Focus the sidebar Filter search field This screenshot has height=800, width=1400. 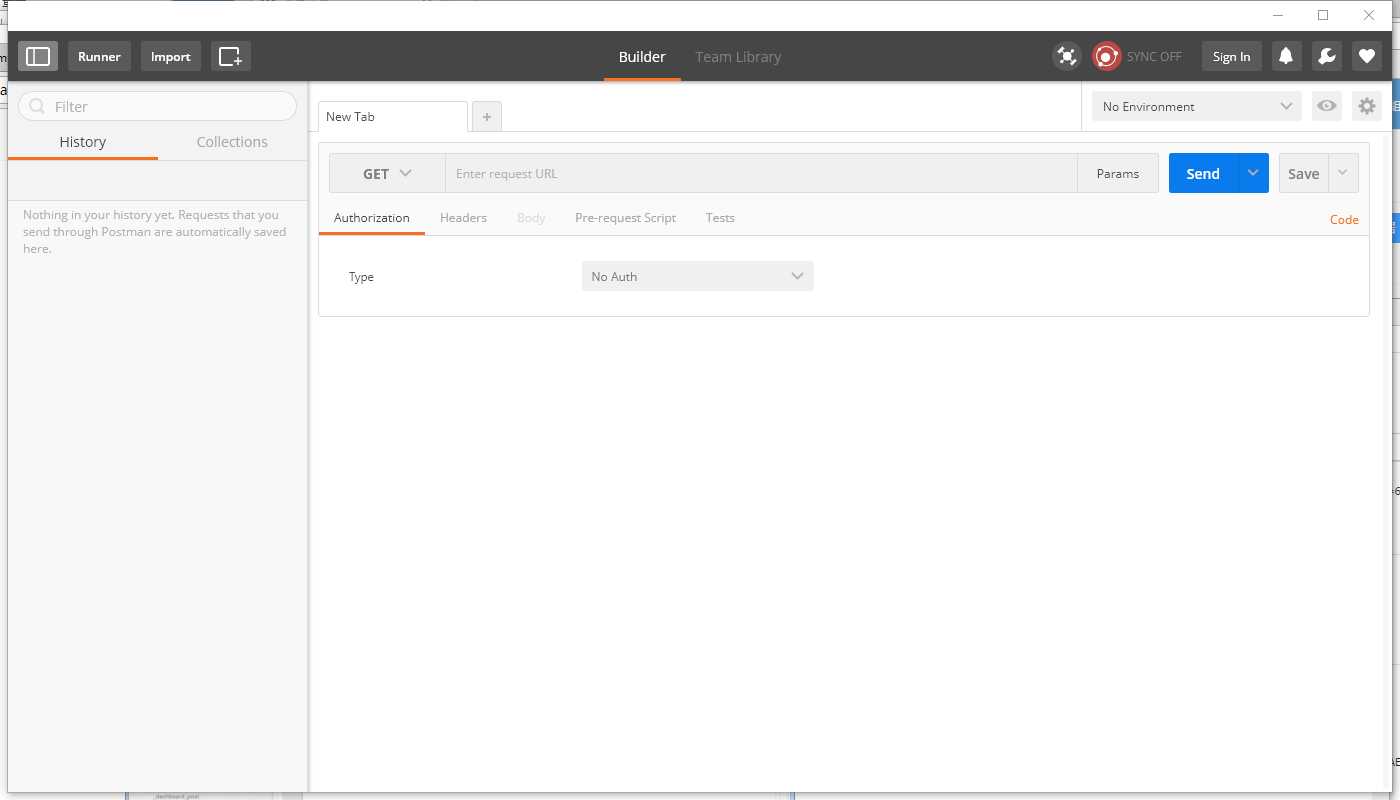[157, 106]
